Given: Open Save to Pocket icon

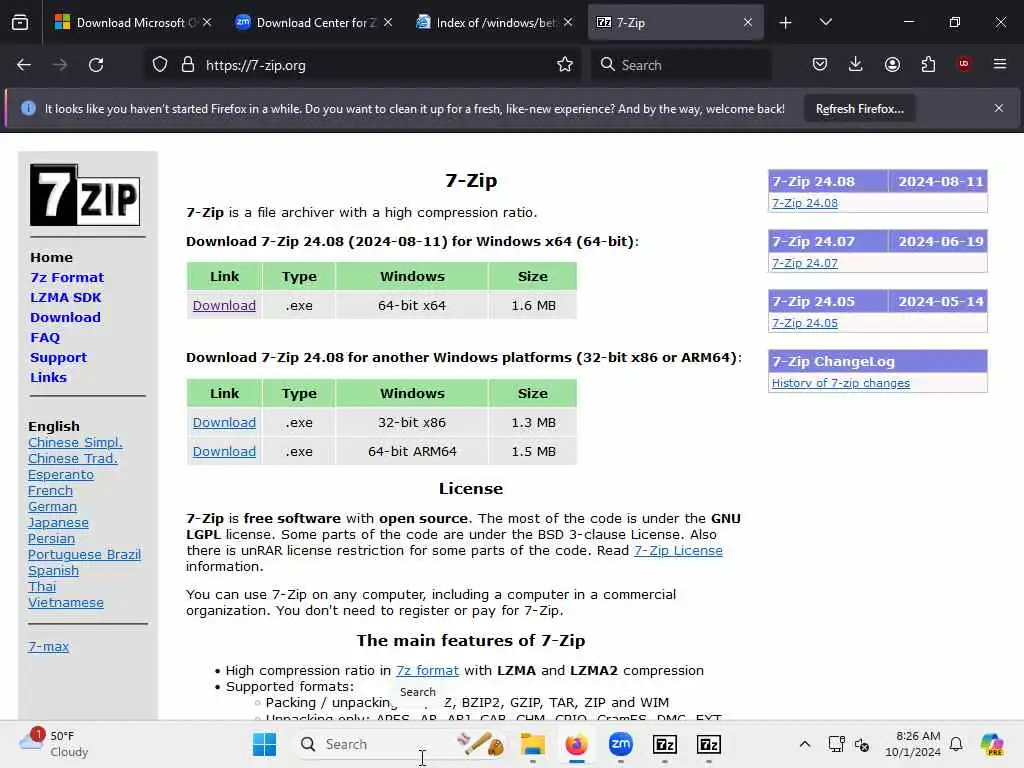Looking at the screenshot, I should (820, 64).
